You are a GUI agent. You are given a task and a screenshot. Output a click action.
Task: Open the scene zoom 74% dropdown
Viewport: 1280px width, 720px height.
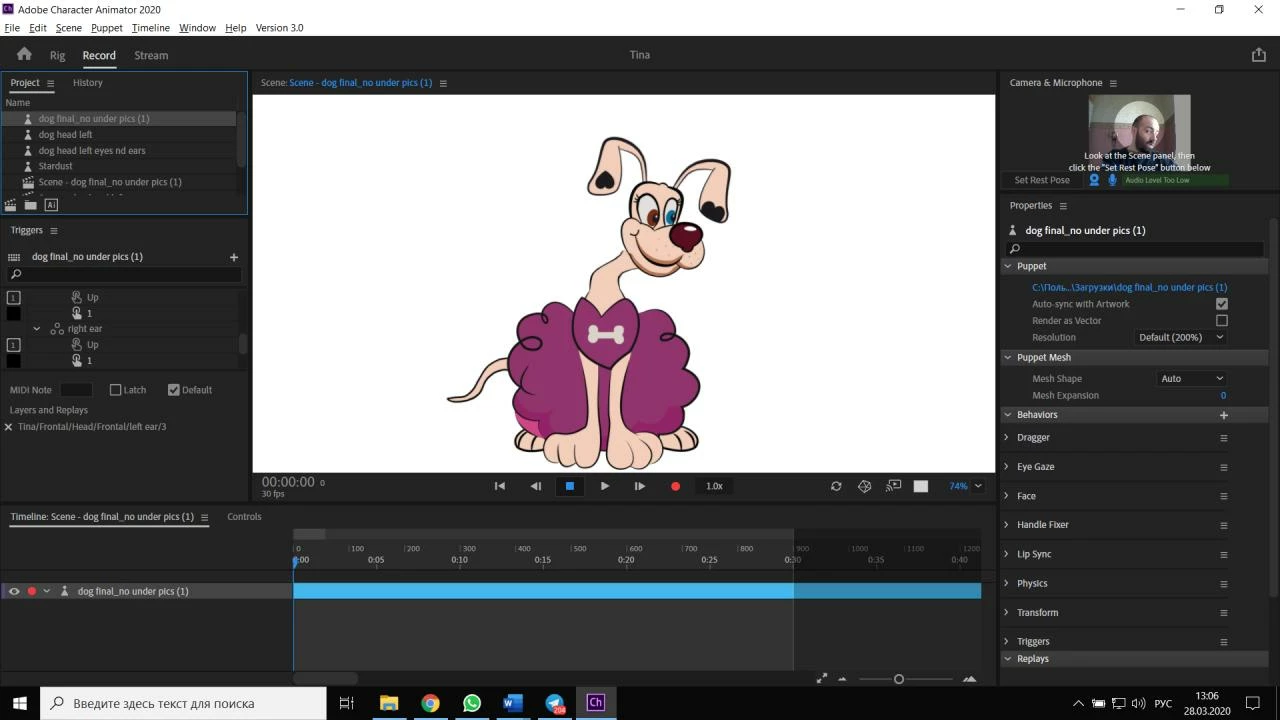pyautogui.click(x=965, y=486)
